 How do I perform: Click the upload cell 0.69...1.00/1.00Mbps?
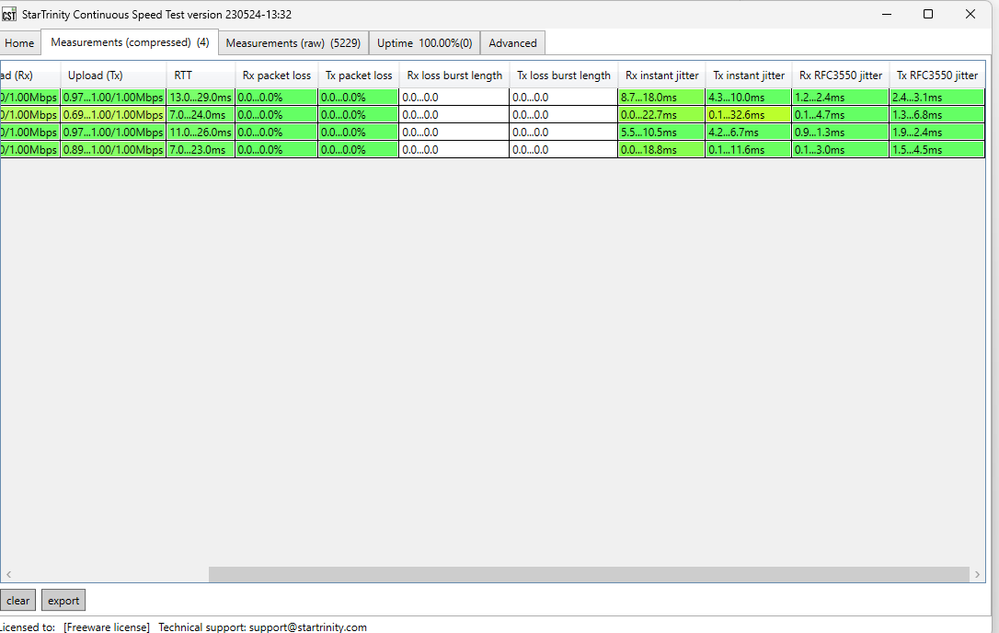(113, 115)
